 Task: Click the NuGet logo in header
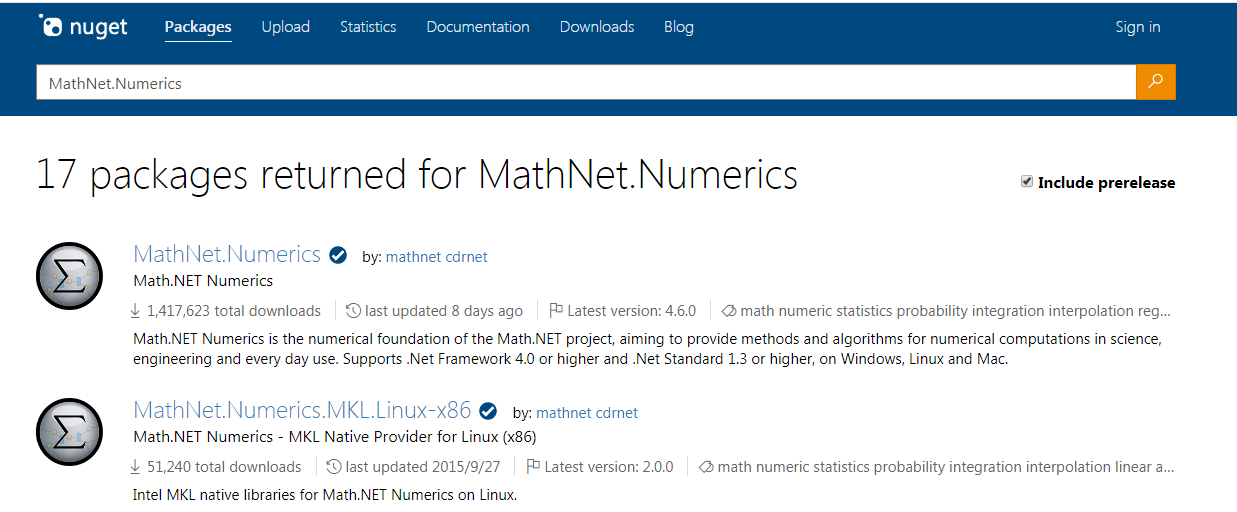(x=83, y=27)
